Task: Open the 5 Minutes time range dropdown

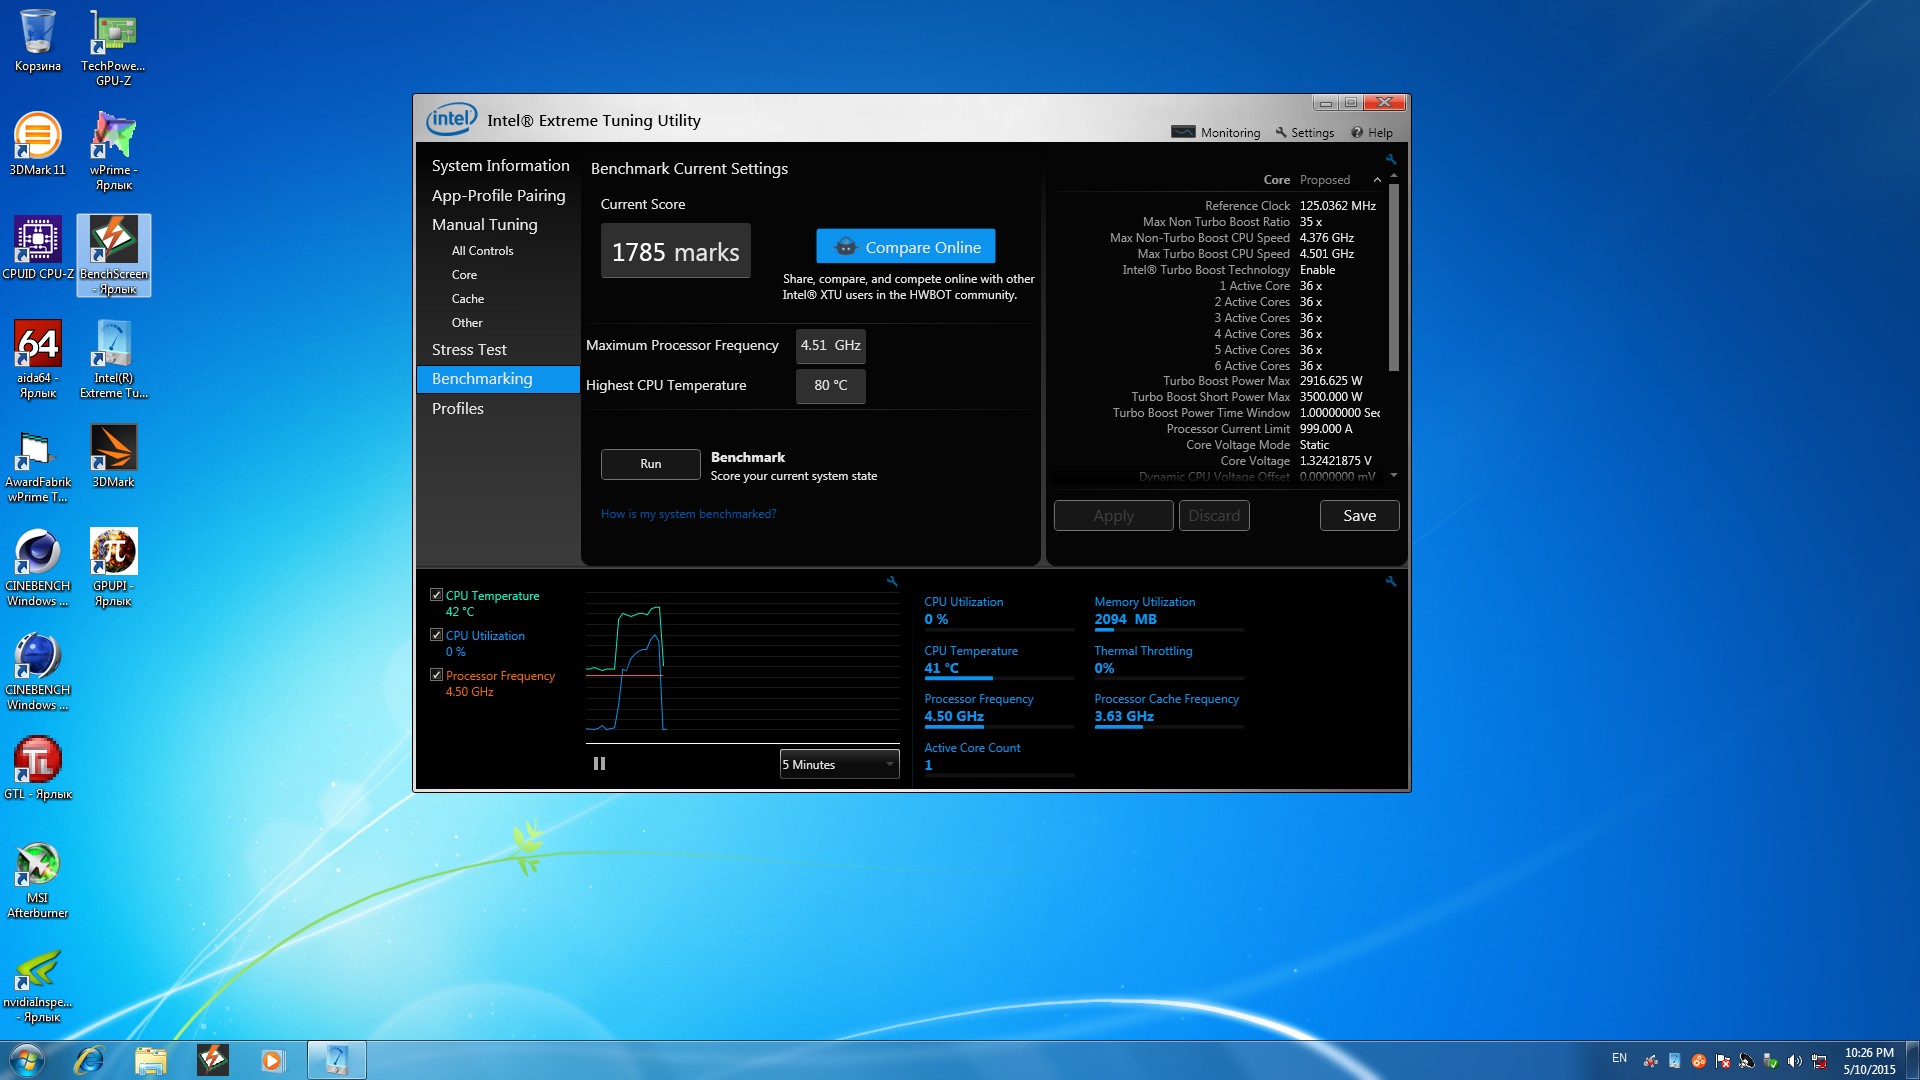Action: click(x=839, y=764)
